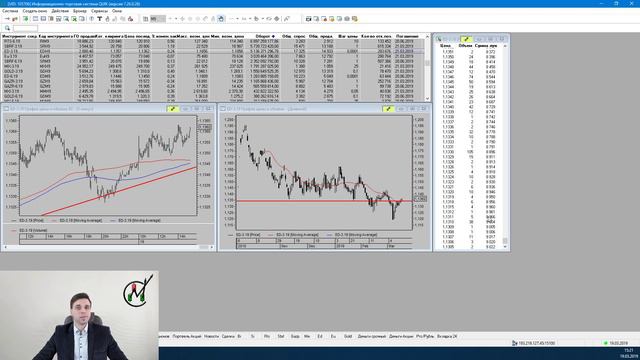Select the GOLD-6.19 row in the instruments table
Screen dimensions: 640x360
pyautogui.click(x=213, y=96)
